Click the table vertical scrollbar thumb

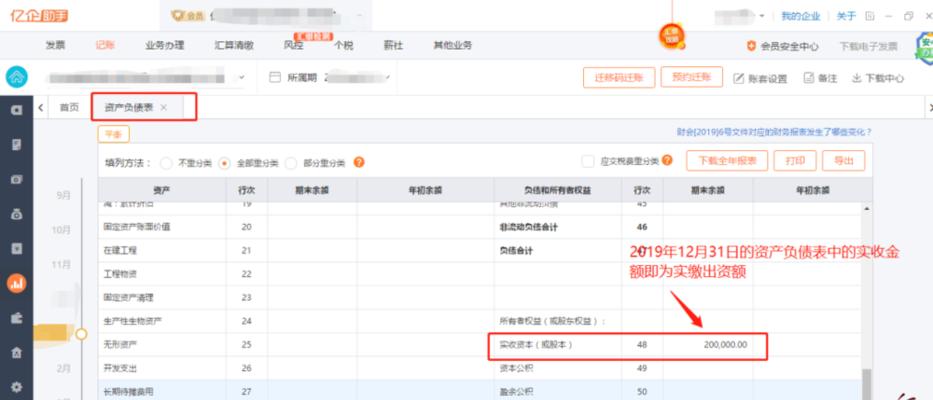pos(866,384)
